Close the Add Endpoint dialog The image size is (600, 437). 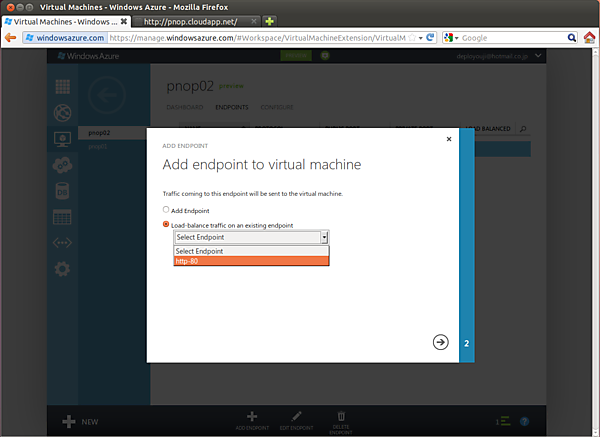pyautogui.click(x=449, y=139)
